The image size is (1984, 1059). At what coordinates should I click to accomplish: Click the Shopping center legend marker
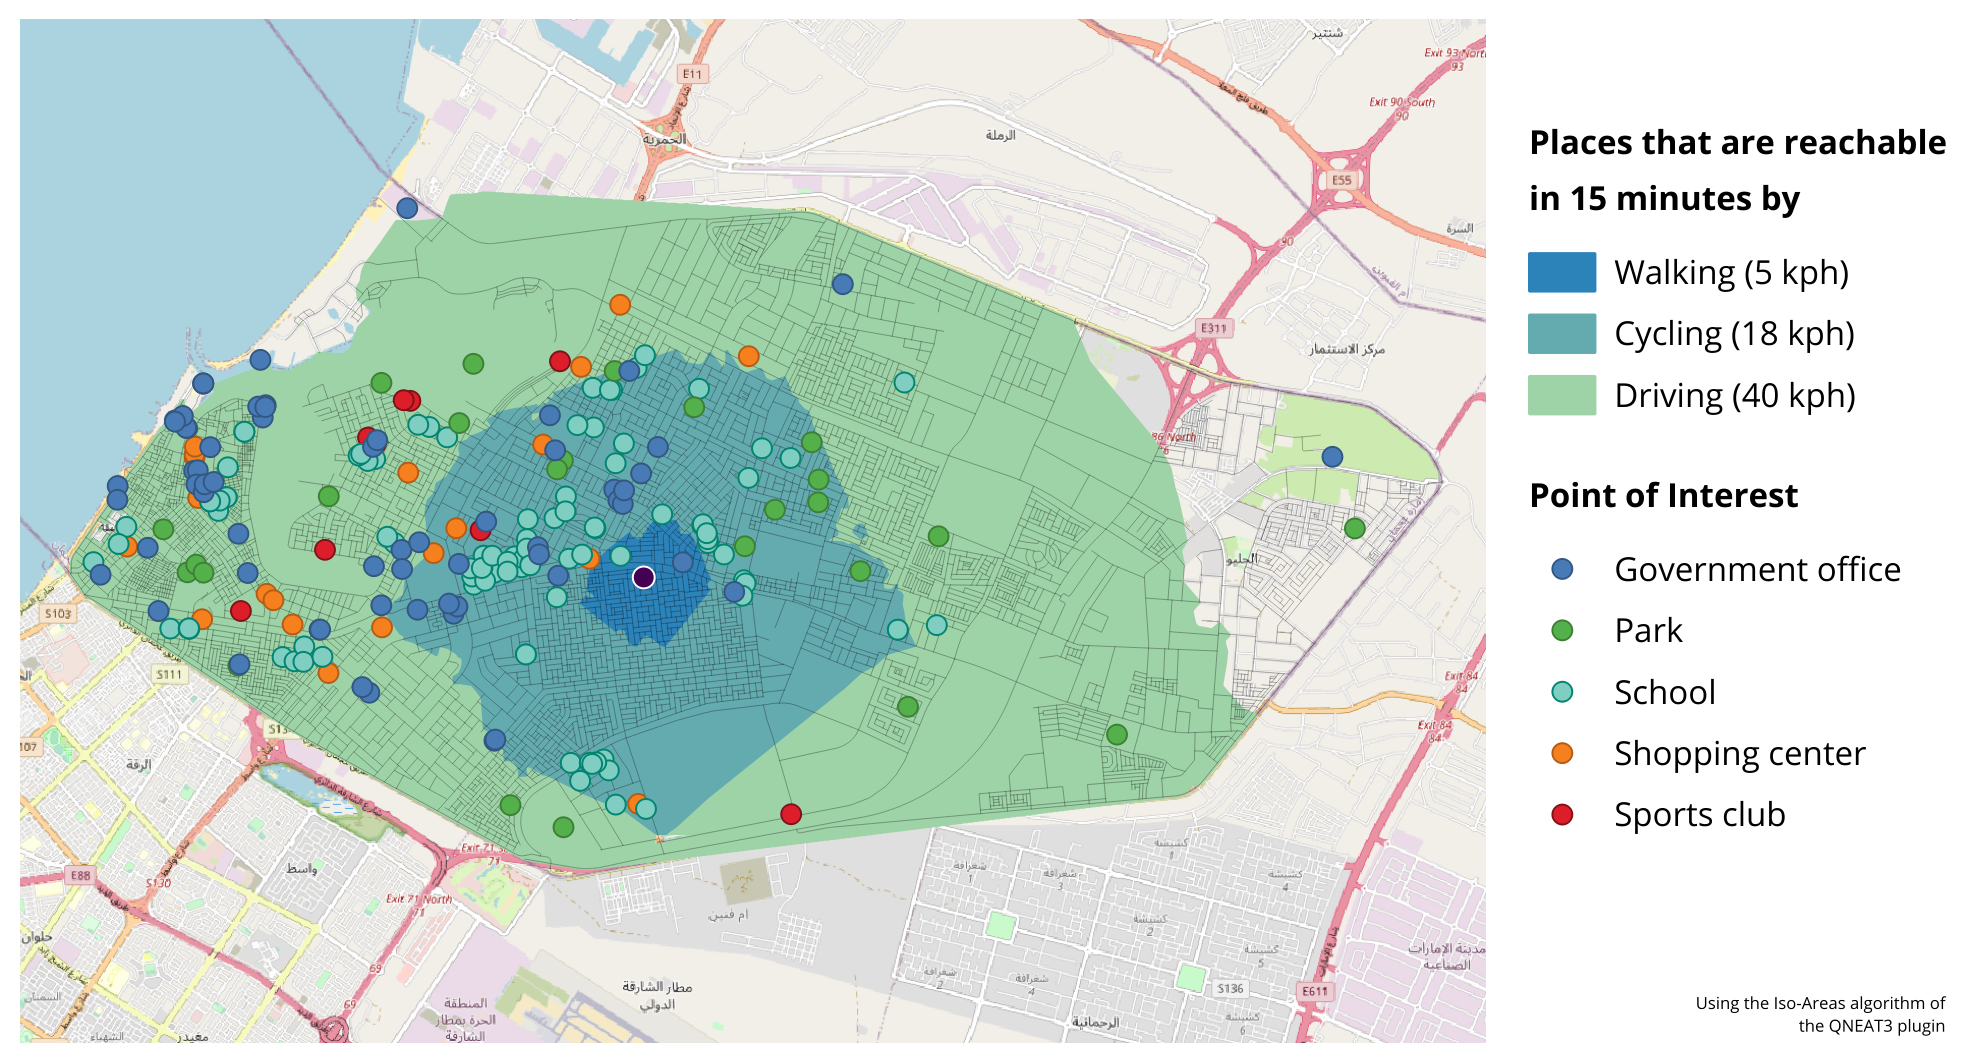pyautogui.click(x=1560, y=754)
